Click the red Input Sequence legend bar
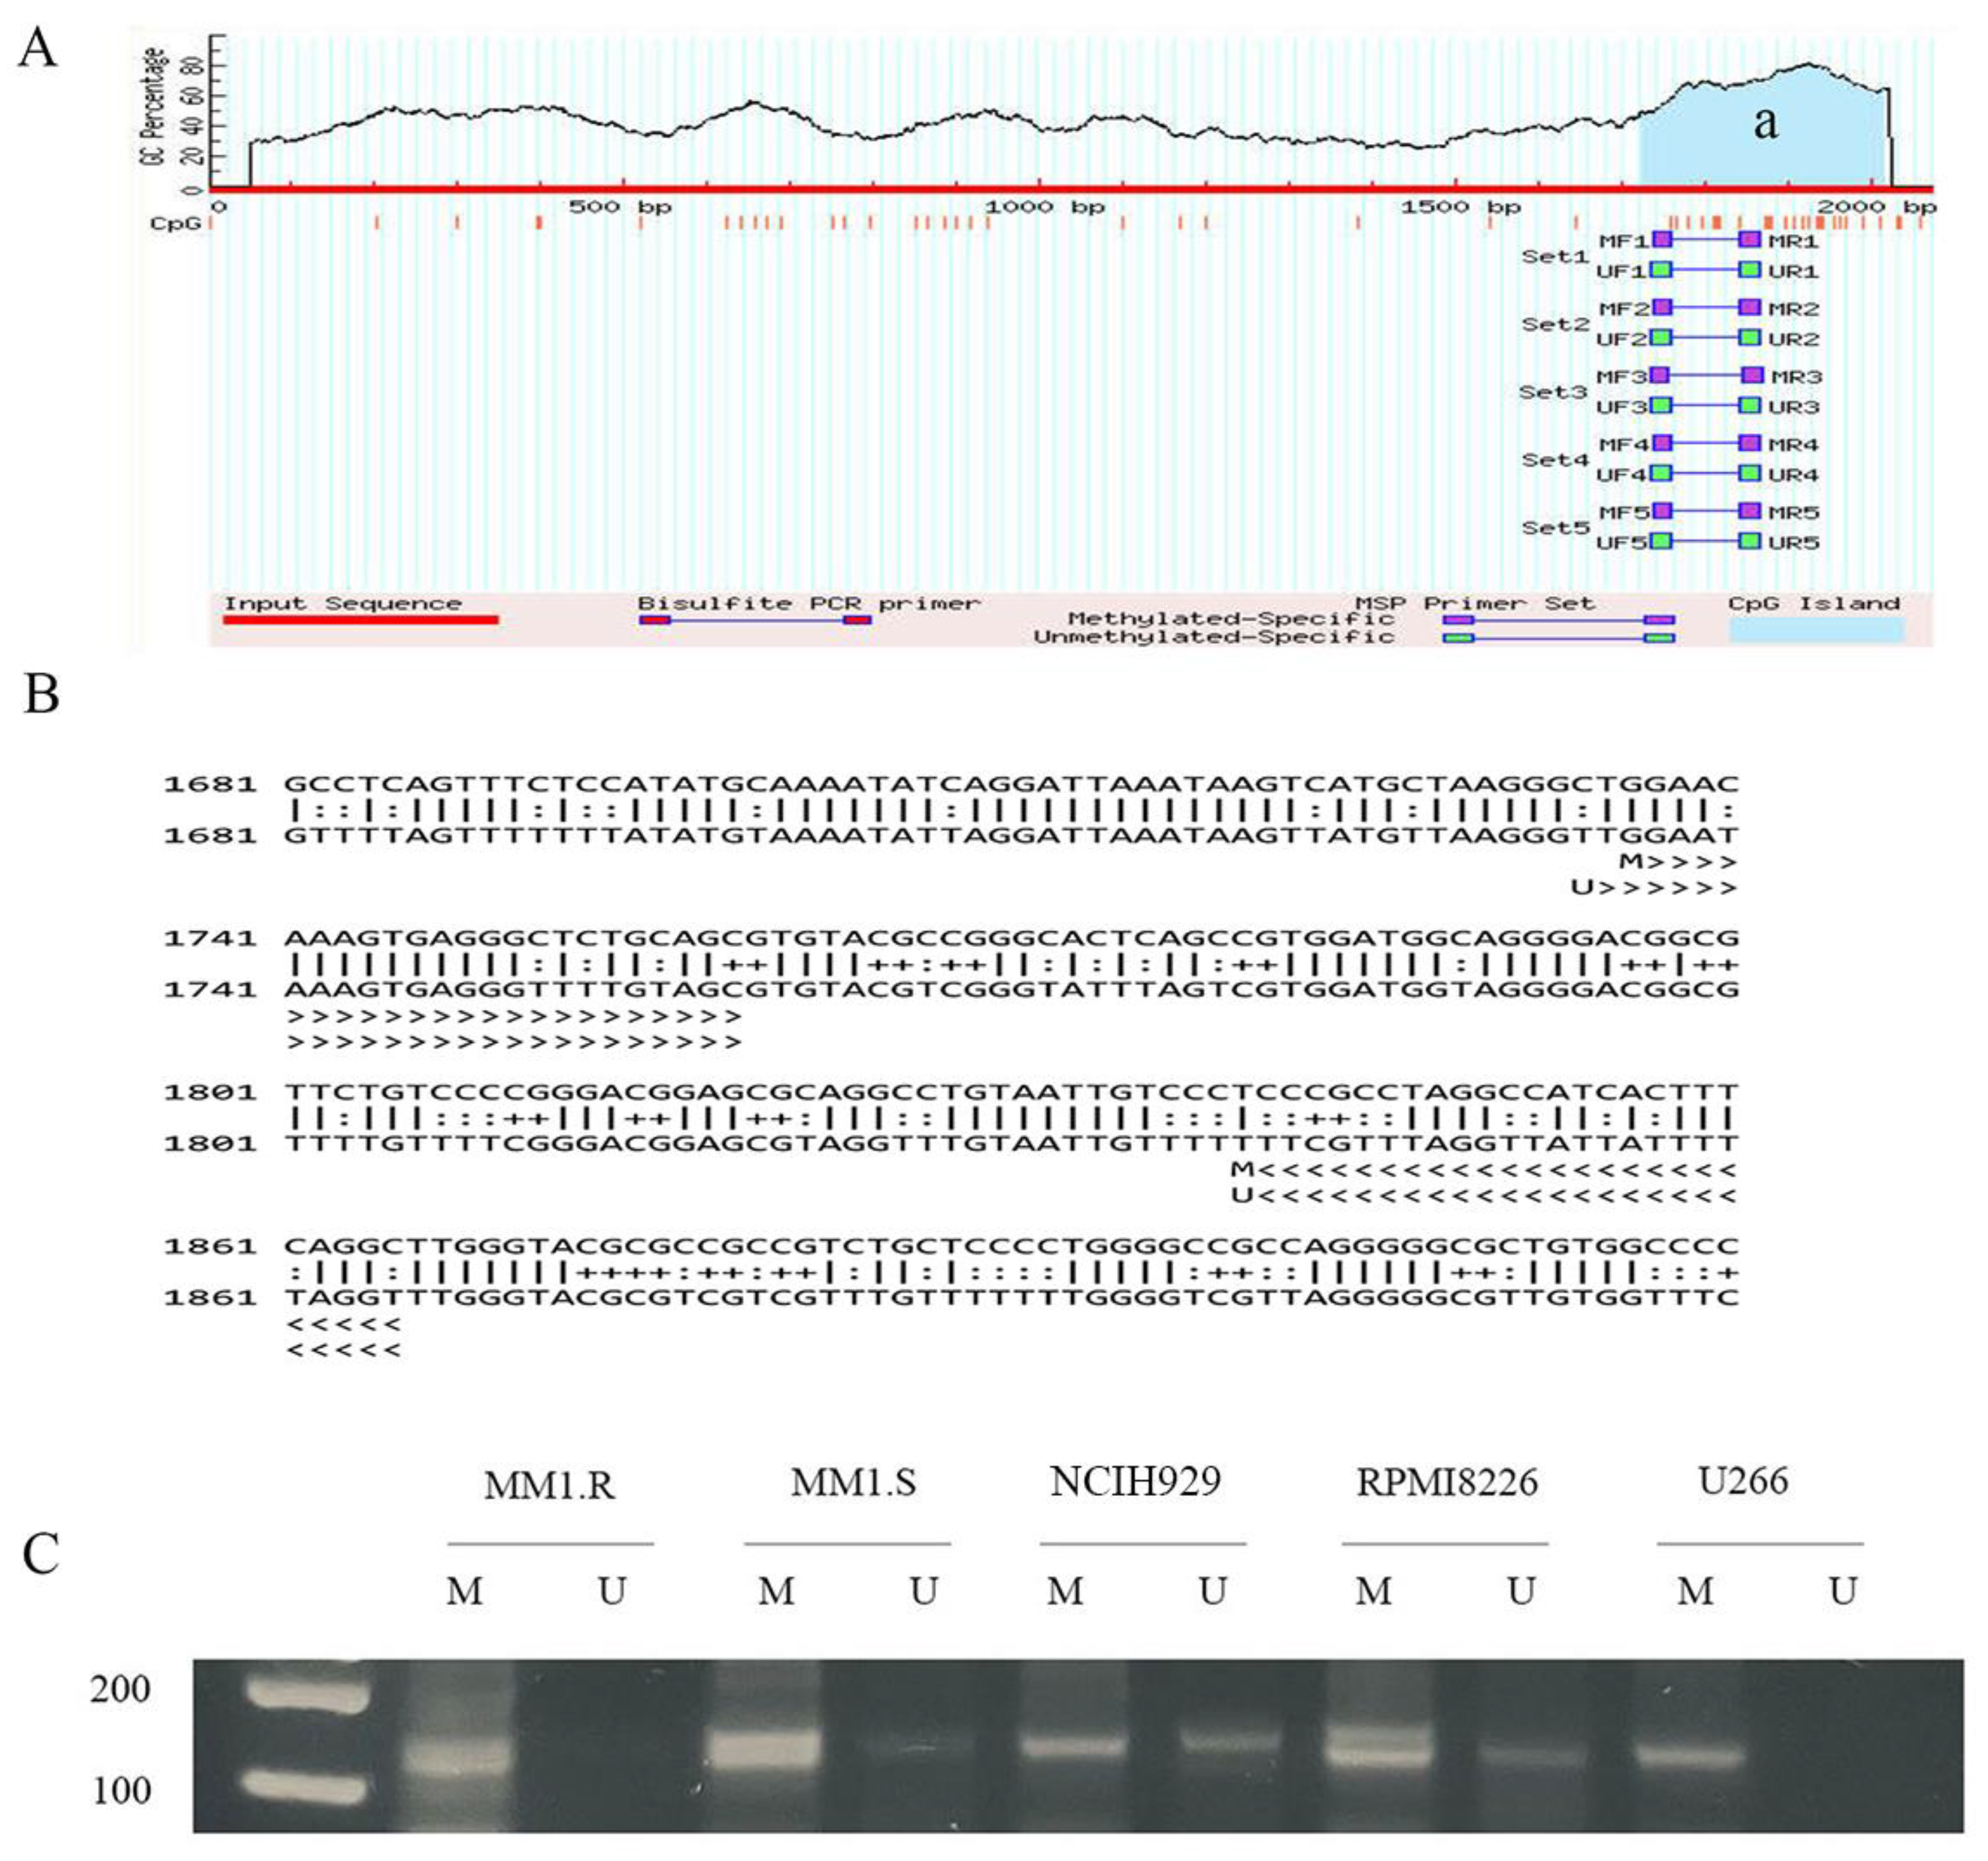The width and height of the screenshot is (1988, 1861). click(360, 620)
